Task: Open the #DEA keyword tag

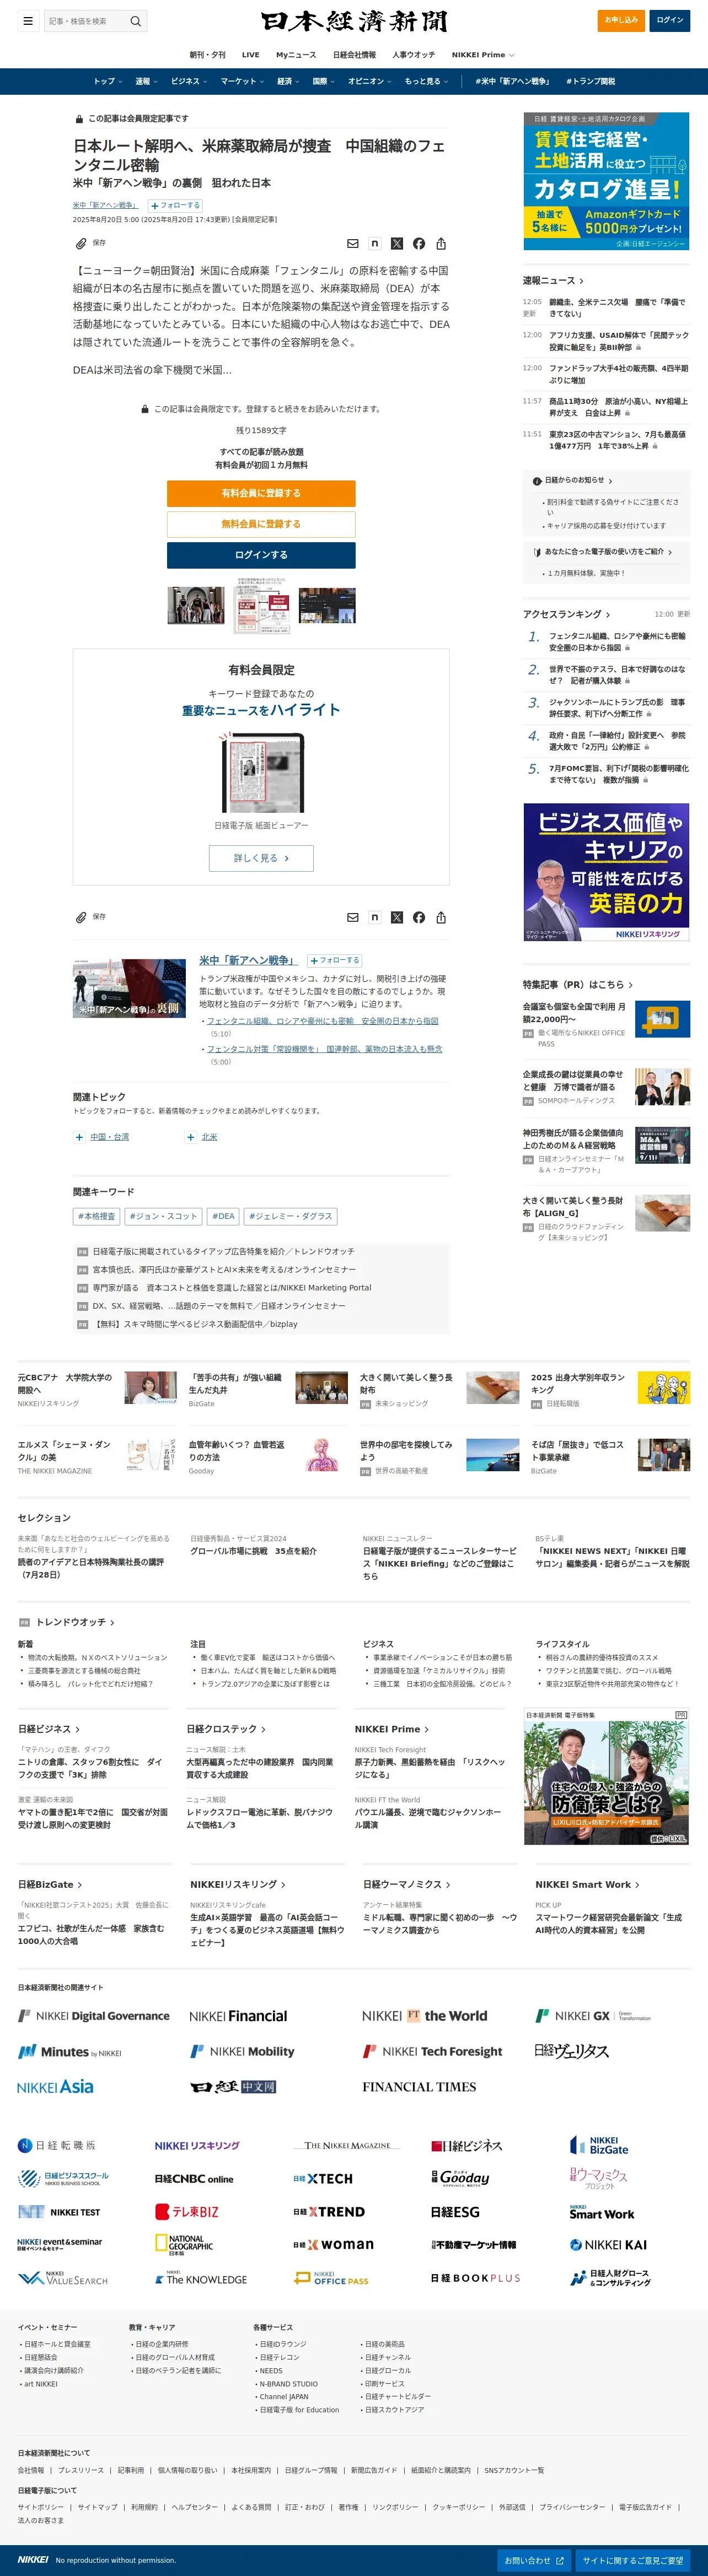Action: pyautogui.click(x=224, y=1217)
